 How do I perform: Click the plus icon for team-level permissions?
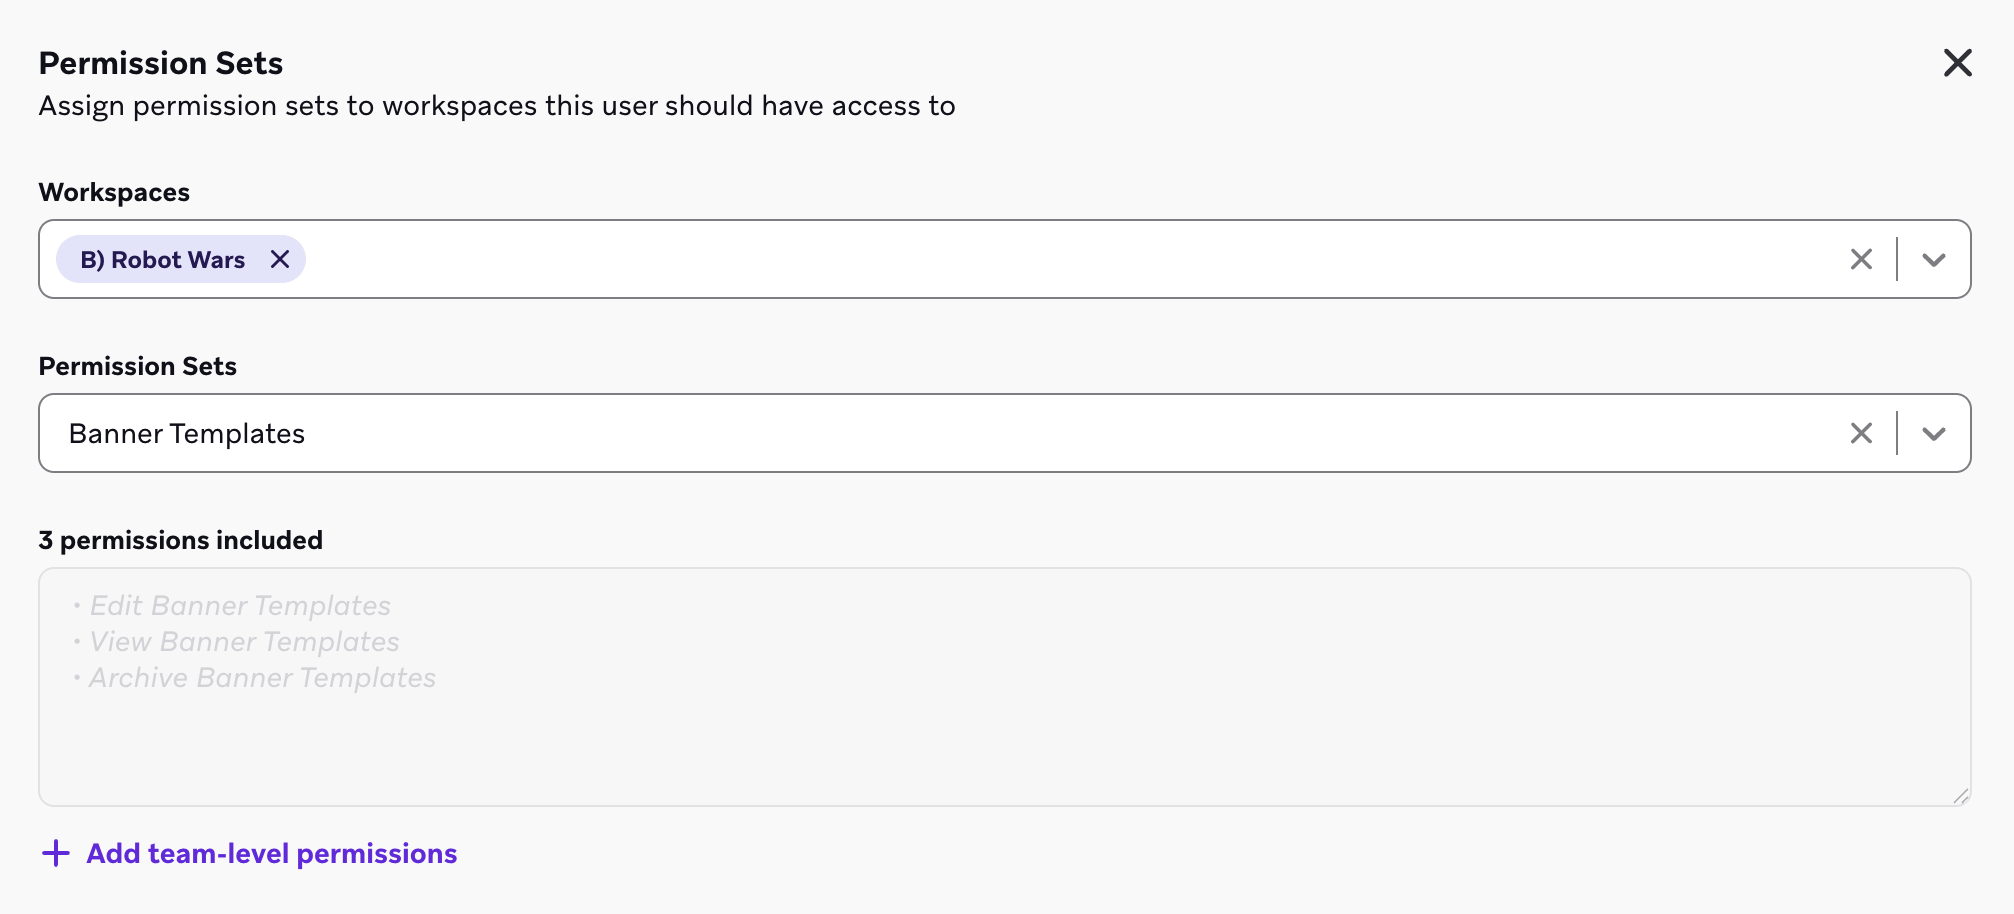56,854
